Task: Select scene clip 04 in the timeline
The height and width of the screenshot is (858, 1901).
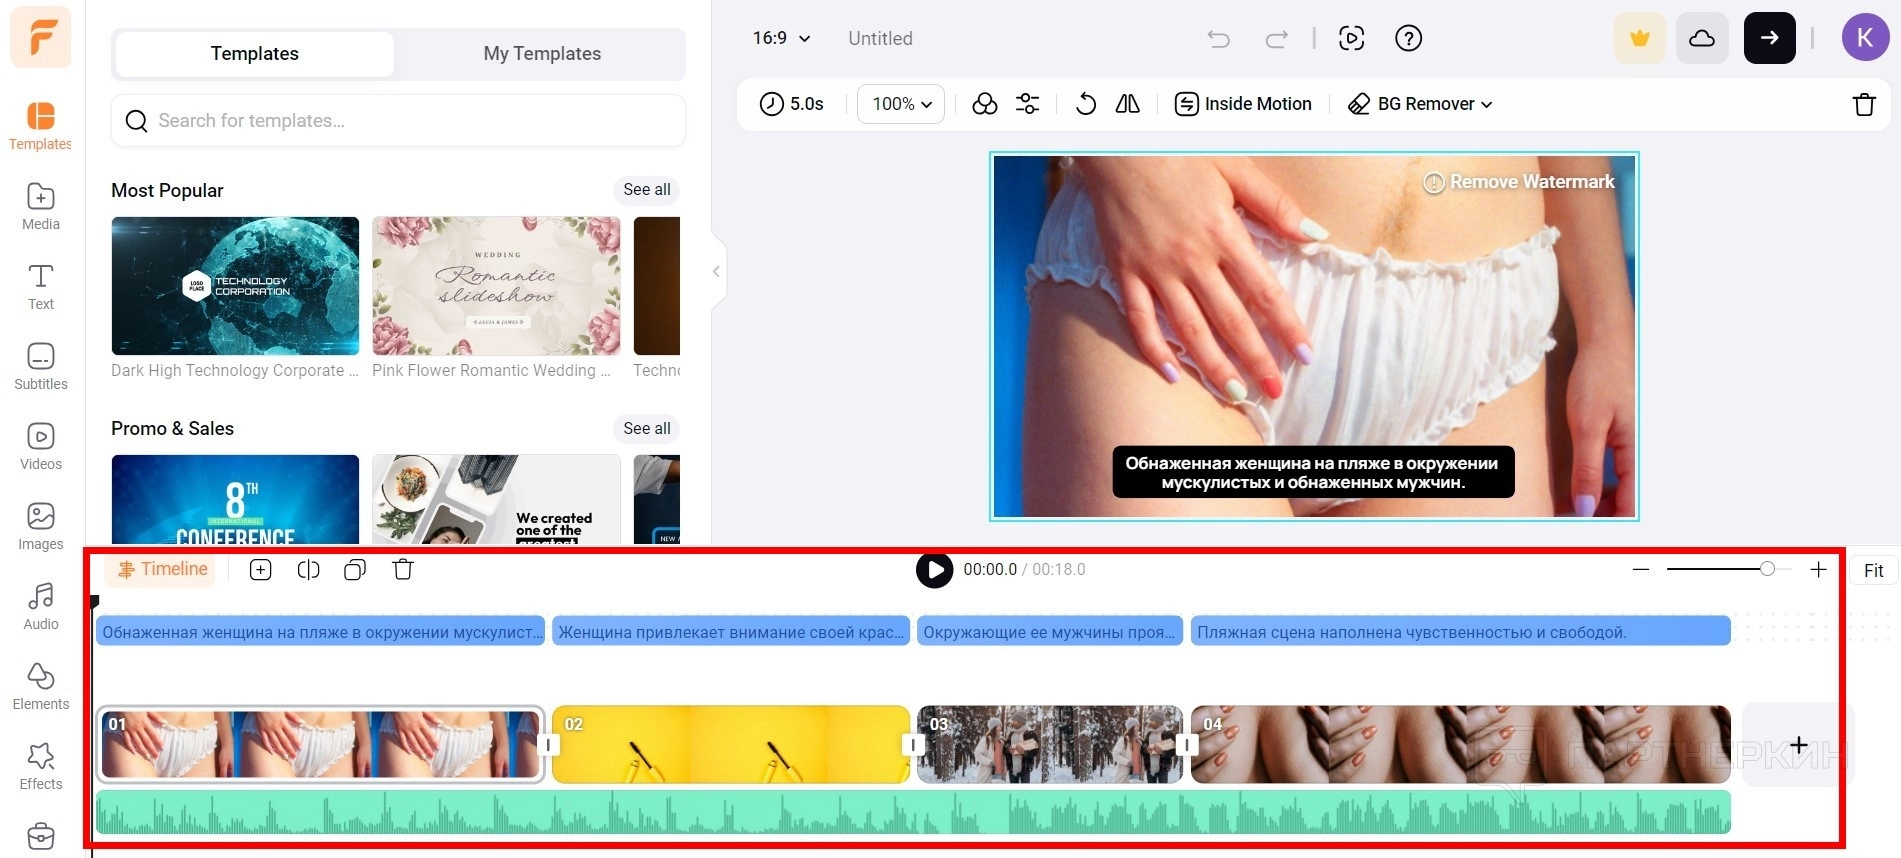Action: coord(1461,744)
